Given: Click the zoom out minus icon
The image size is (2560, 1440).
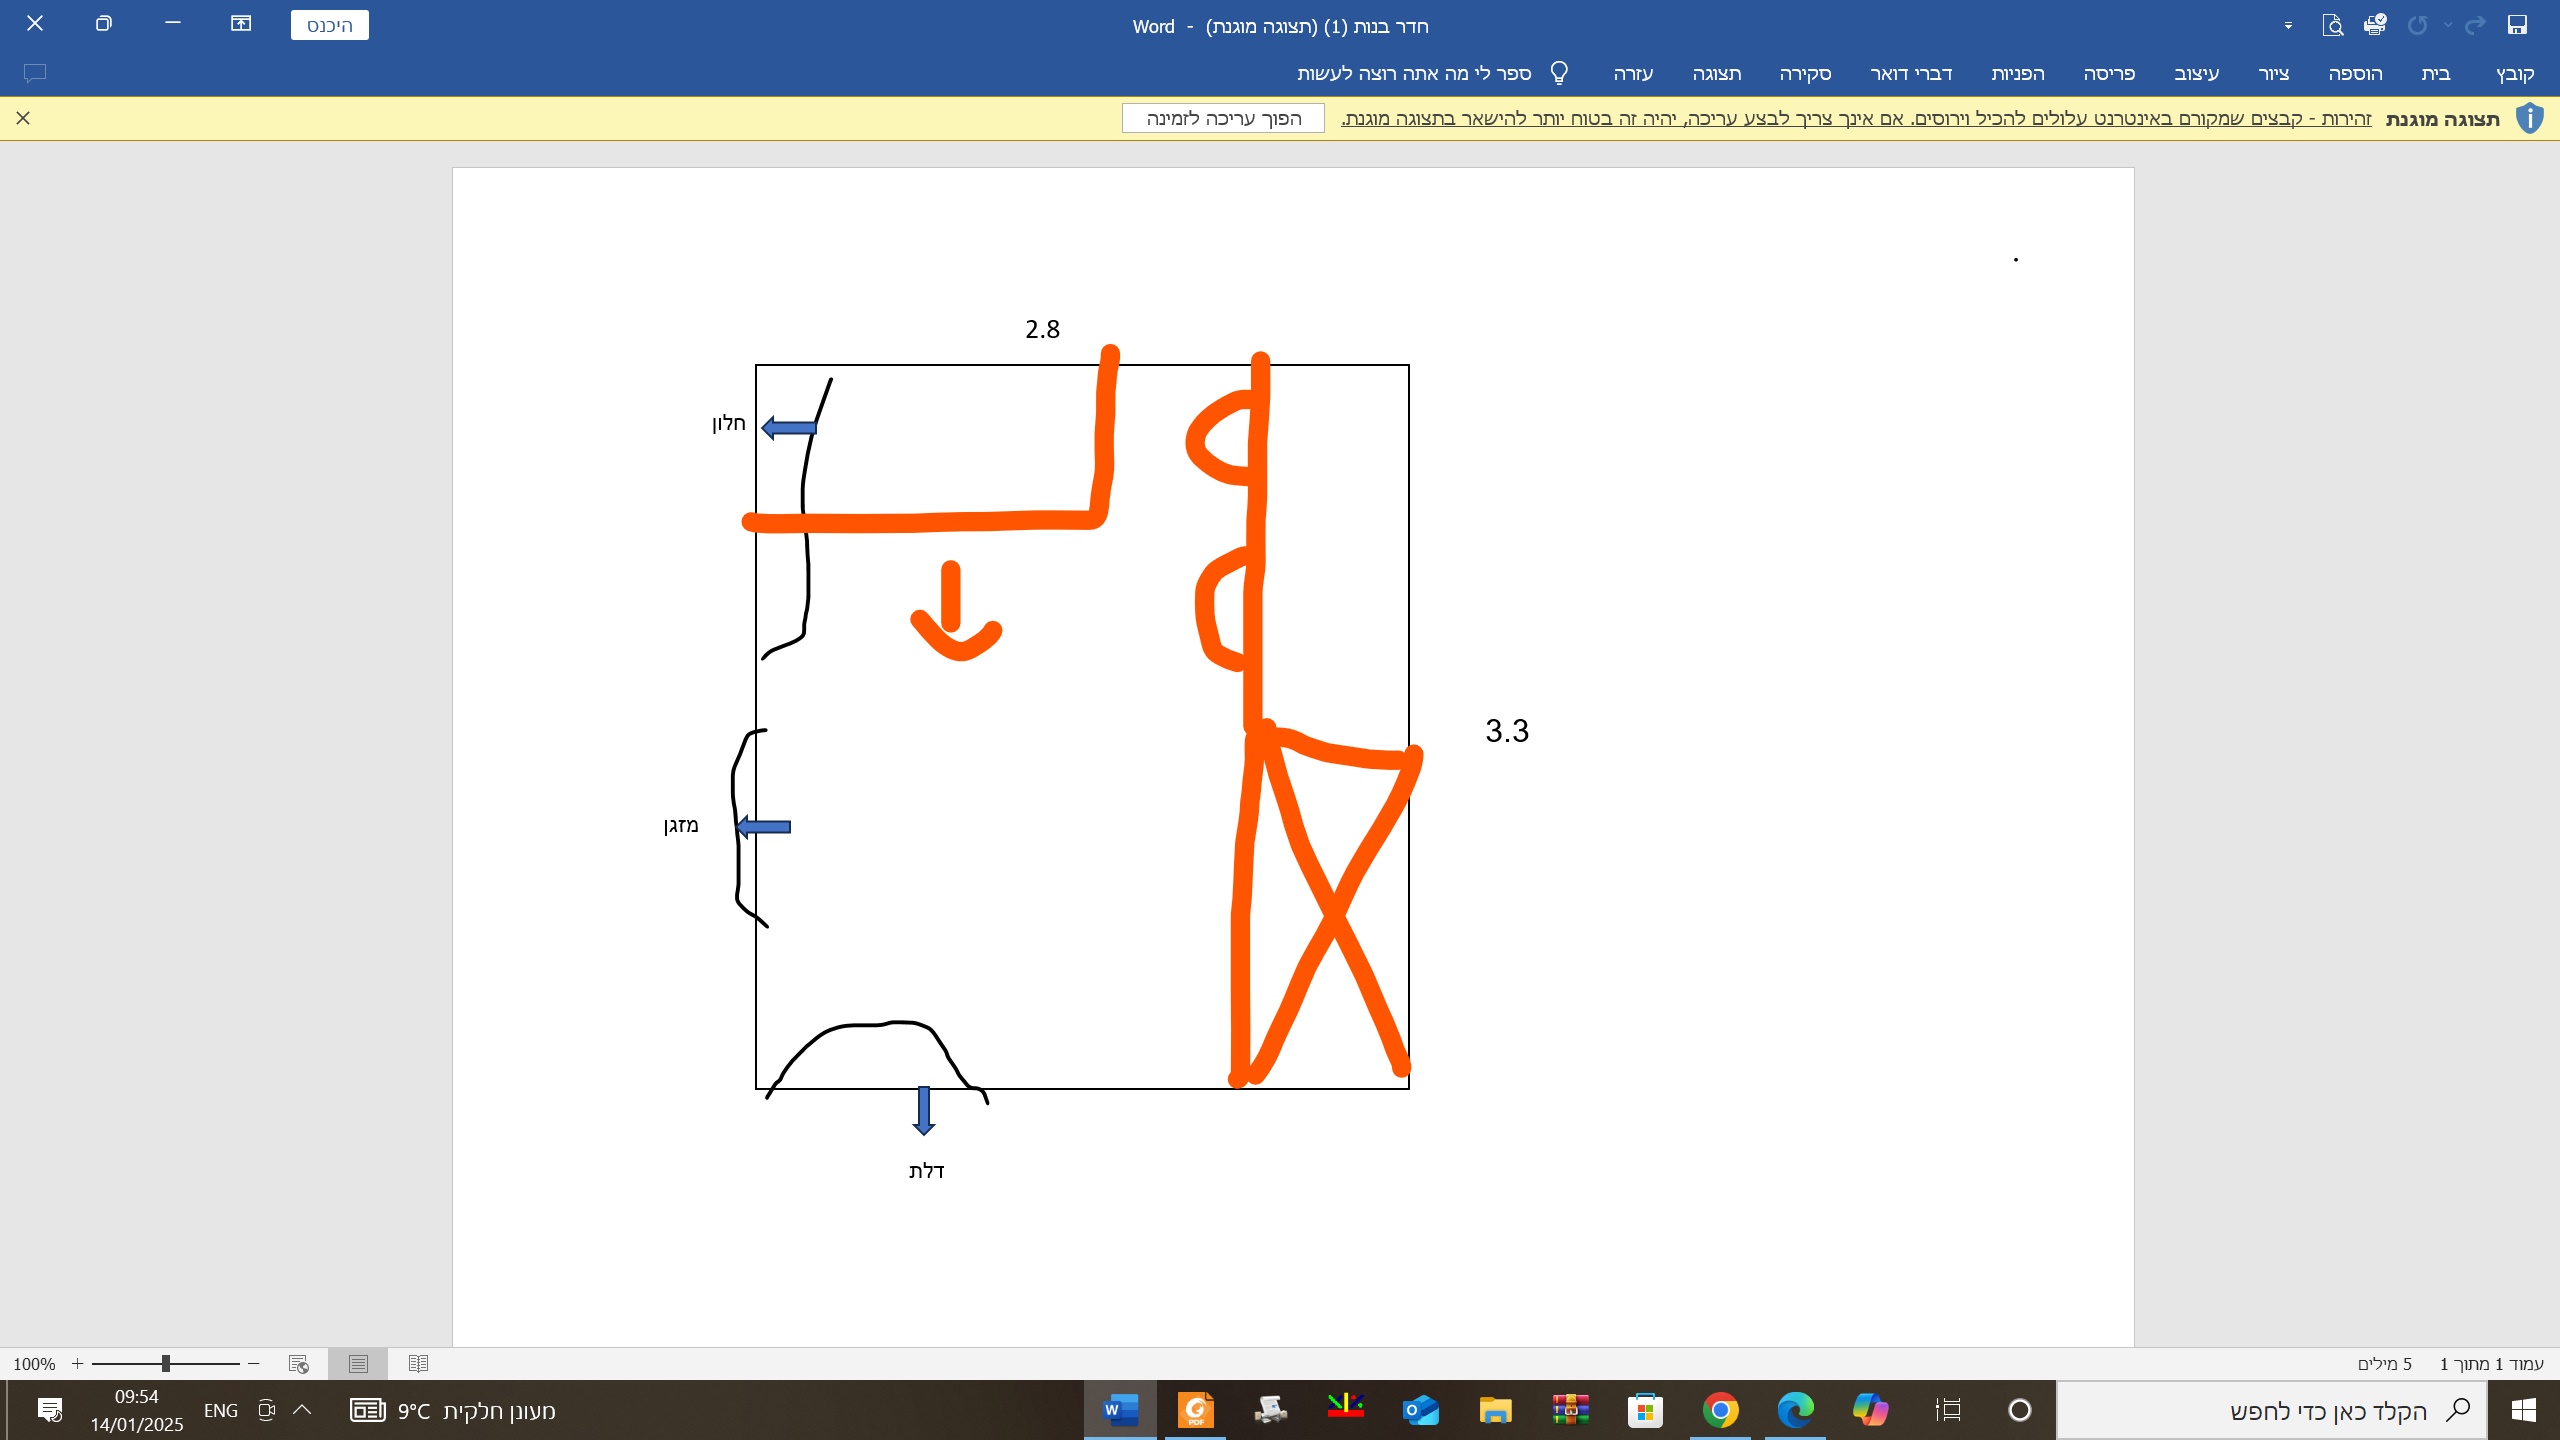Looking at the screenshot, I should click(x=254, y=1364).
